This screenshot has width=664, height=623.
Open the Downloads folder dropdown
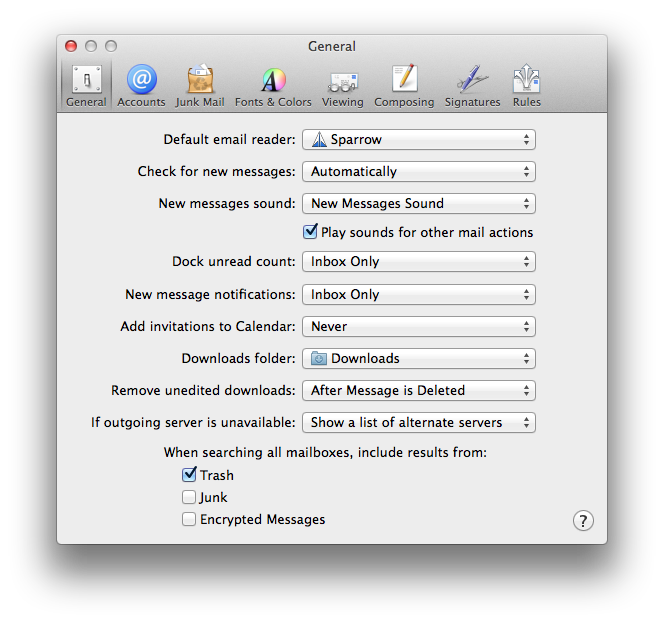(x=419, y=359)
